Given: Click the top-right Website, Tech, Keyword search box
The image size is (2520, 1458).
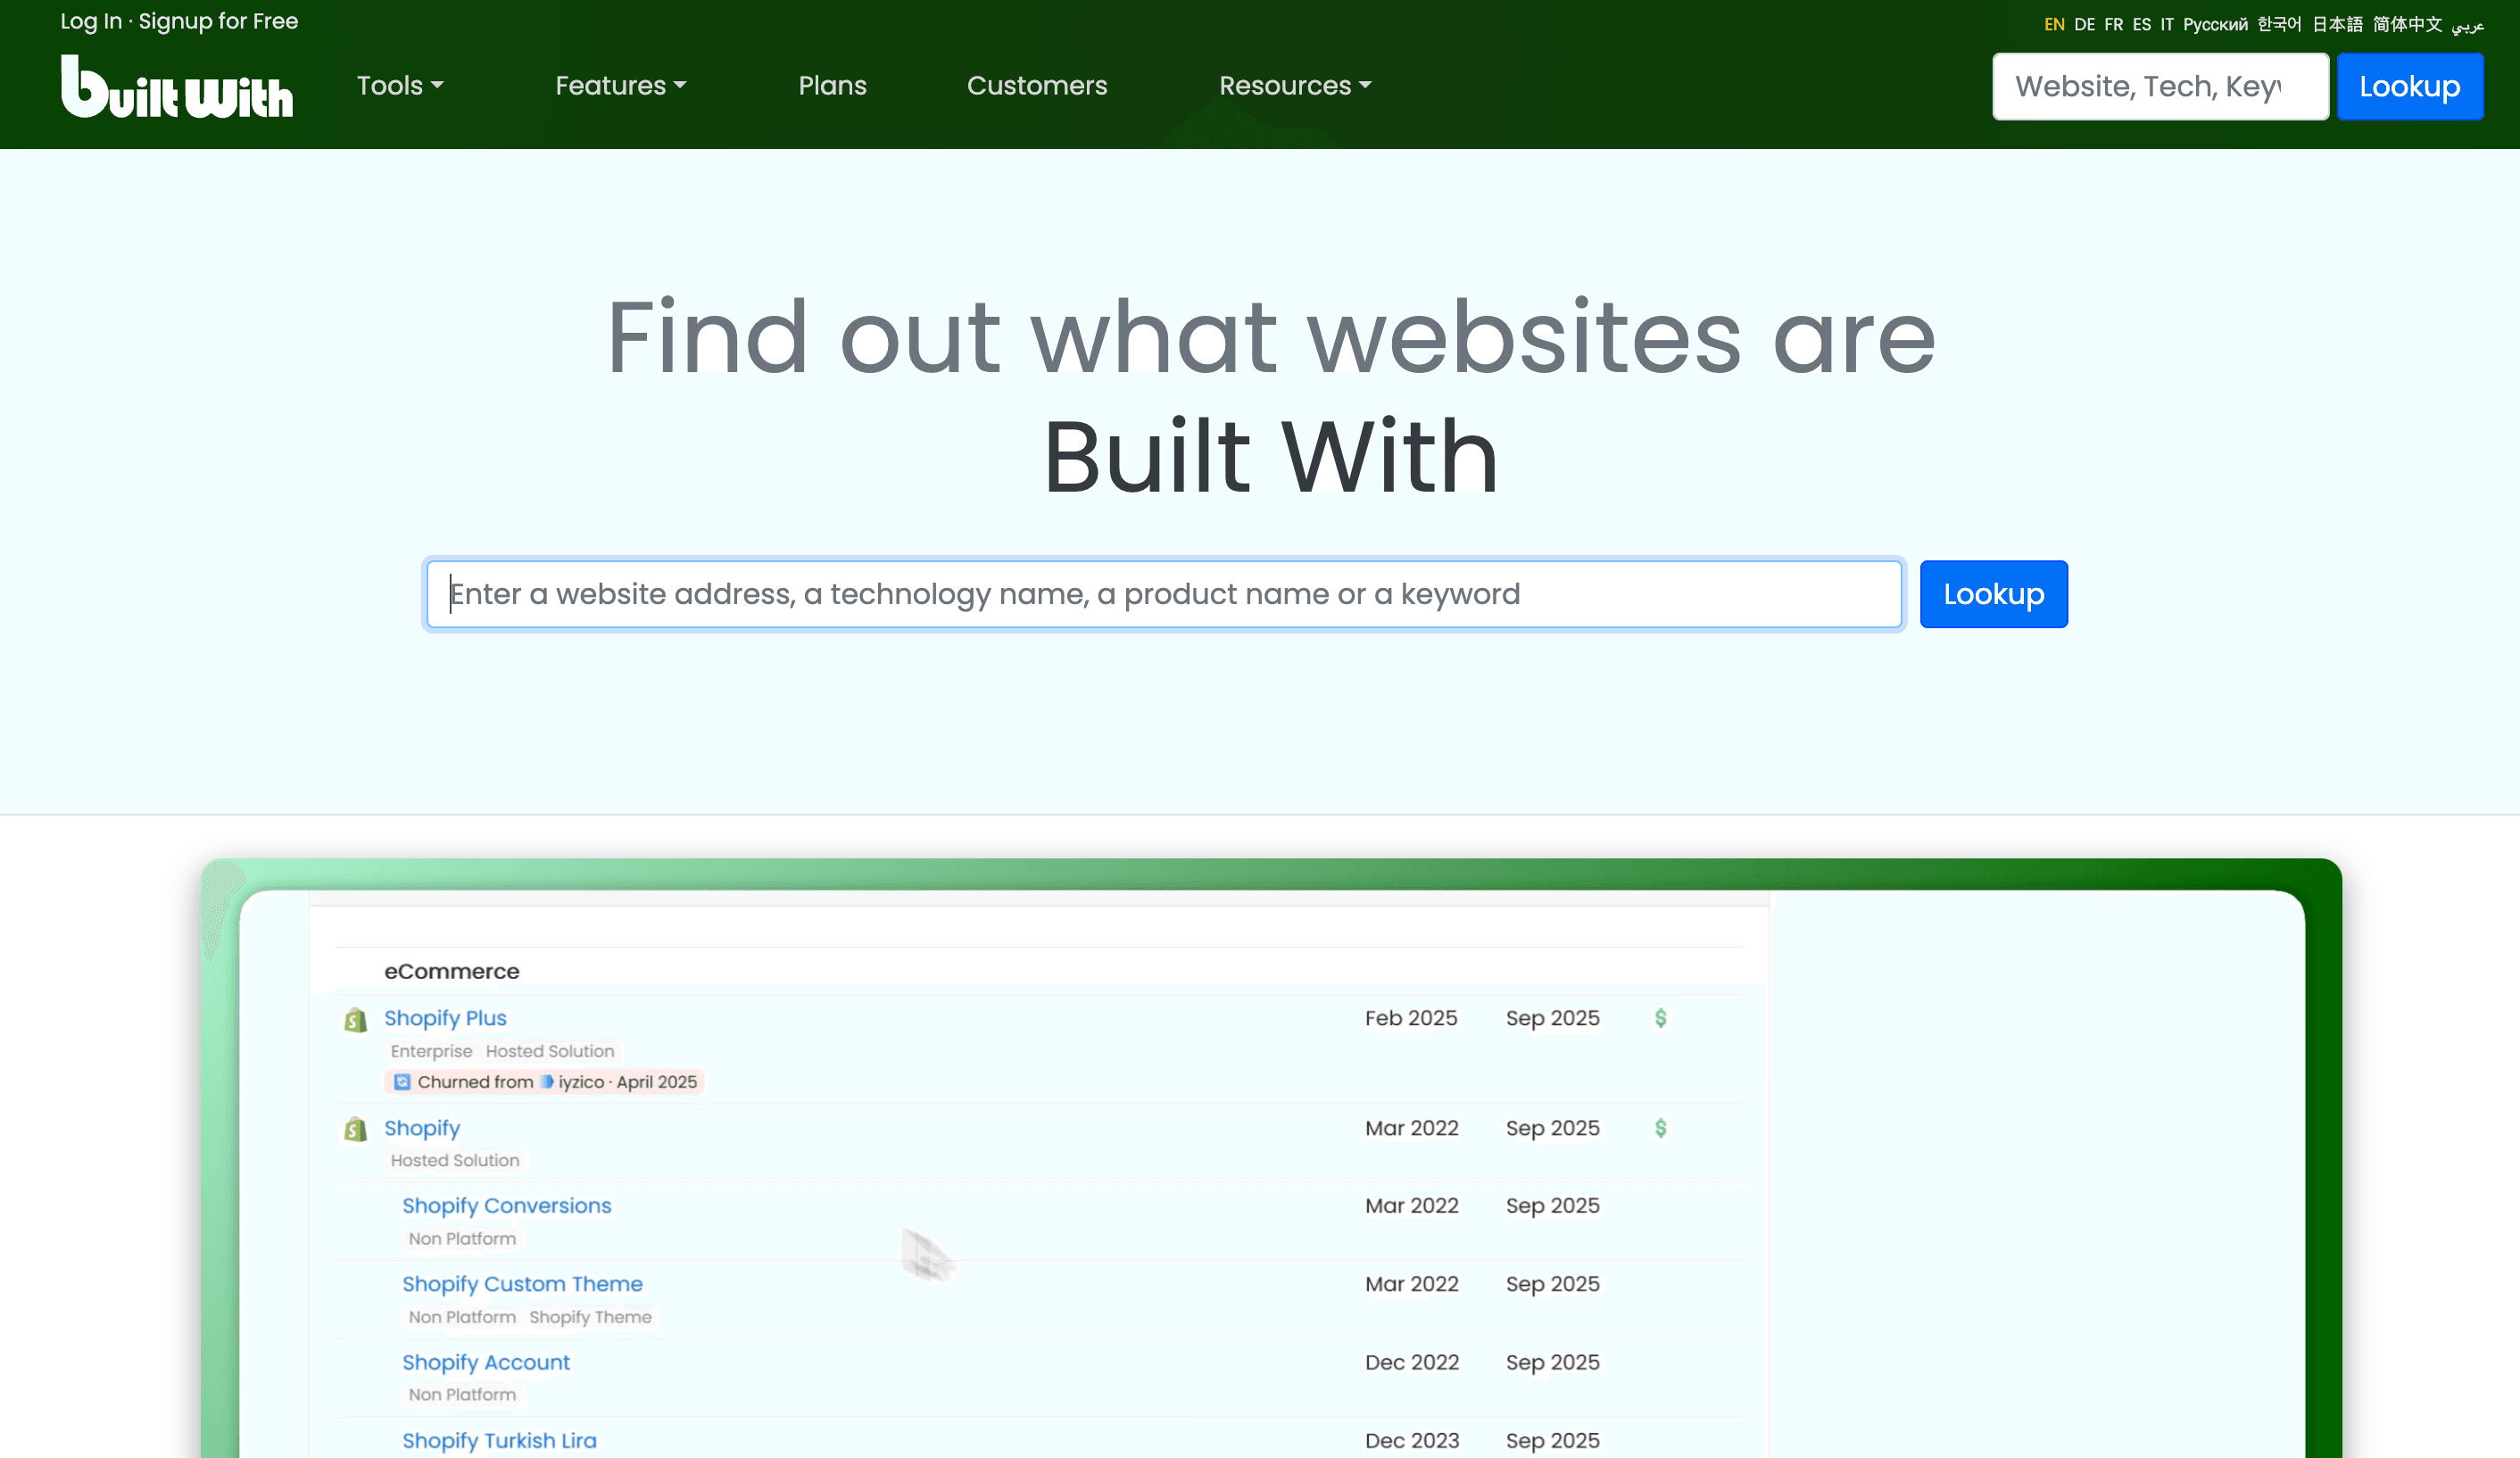Looking at the screenshot, I should [x=2160, y=86].
